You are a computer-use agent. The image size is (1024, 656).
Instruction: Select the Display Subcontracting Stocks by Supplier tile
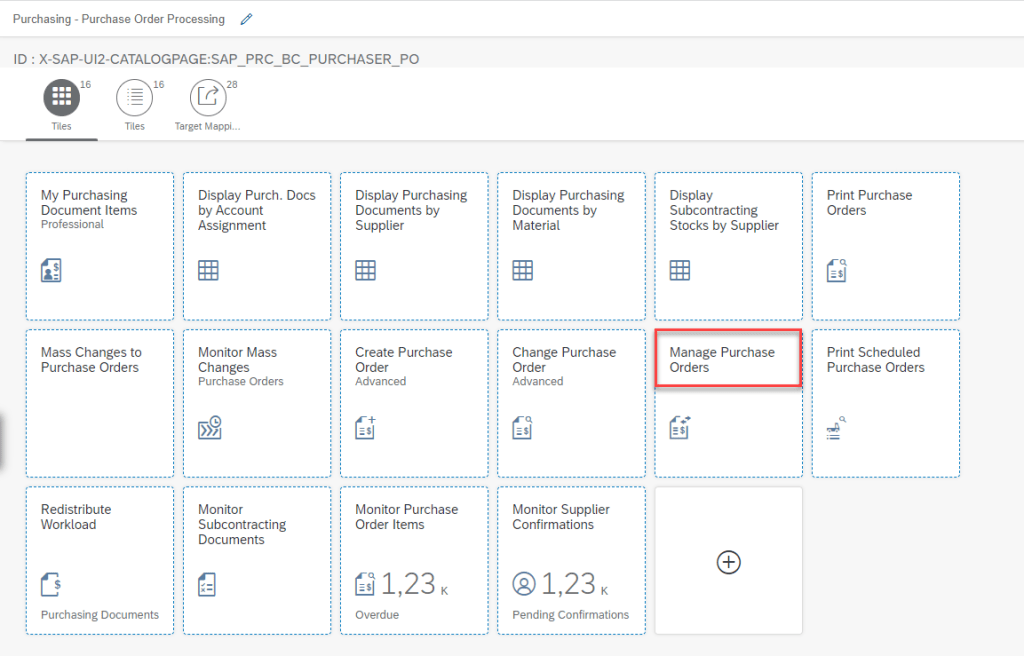tap(728, 245)
